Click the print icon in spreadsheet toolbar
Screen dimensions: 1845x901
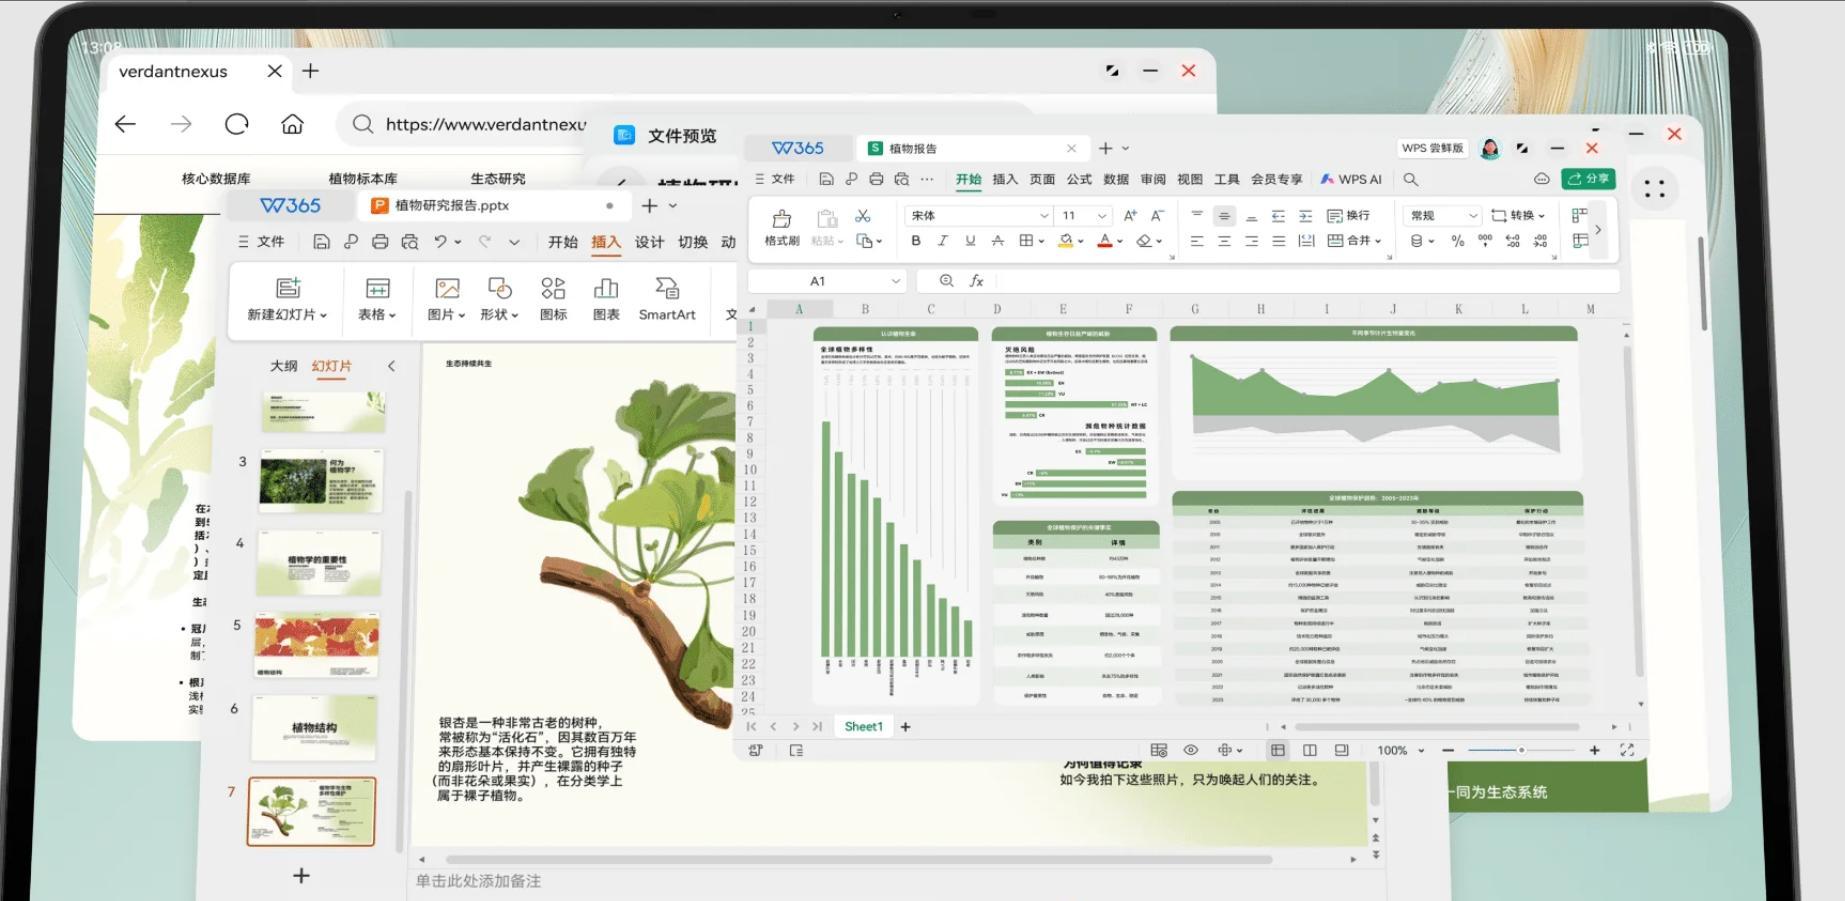(876, 179)
